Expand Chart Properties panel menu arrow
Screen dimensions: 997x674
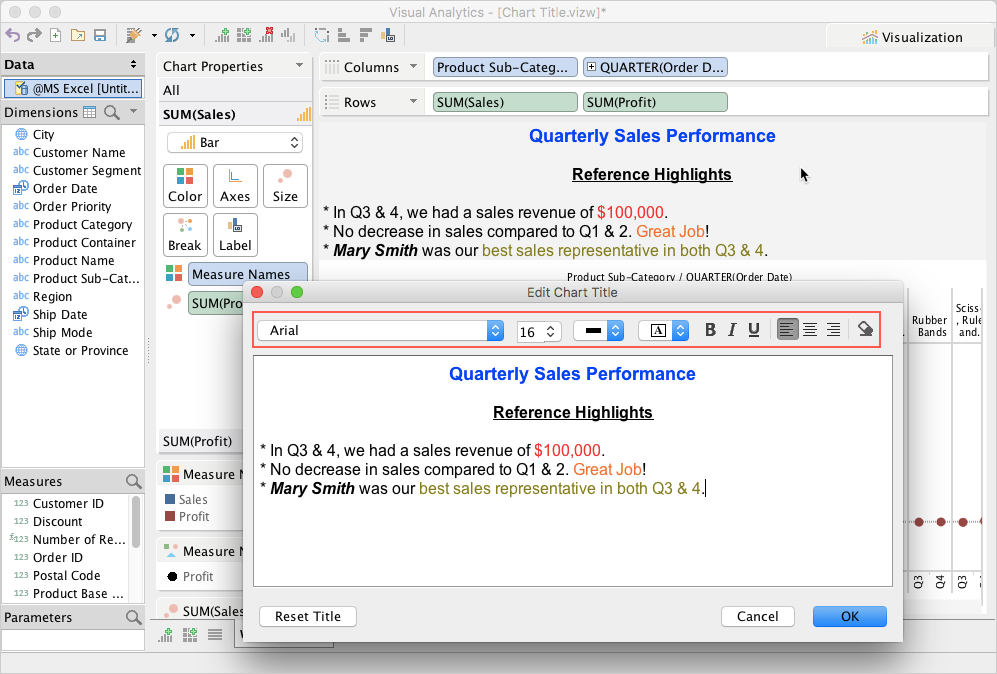click(x=299, y=65)
